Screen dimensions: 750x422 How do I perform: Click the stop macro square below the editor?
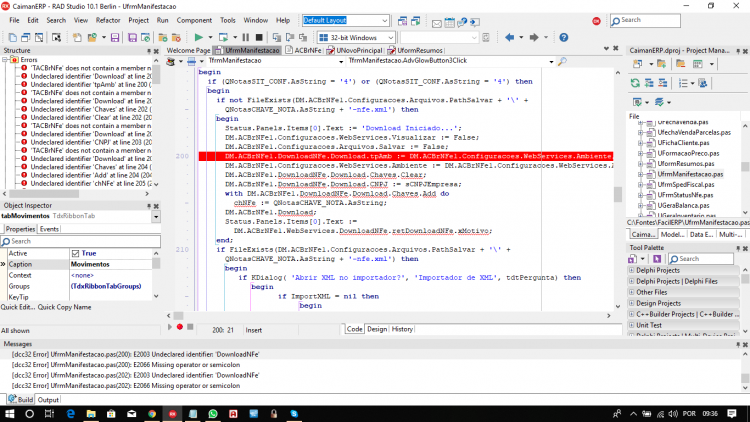click(190, 327)
